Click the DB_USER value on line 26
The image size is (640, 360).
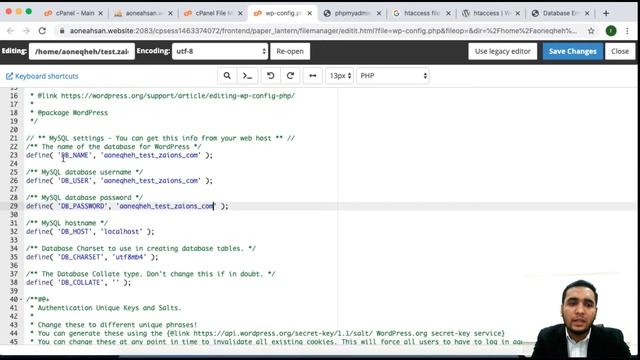(151, 180)
